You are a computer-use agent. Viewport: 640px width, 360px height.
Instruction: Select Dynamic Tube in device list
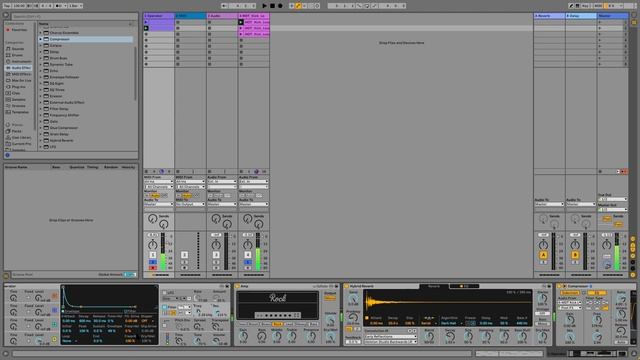coord(61,64)
